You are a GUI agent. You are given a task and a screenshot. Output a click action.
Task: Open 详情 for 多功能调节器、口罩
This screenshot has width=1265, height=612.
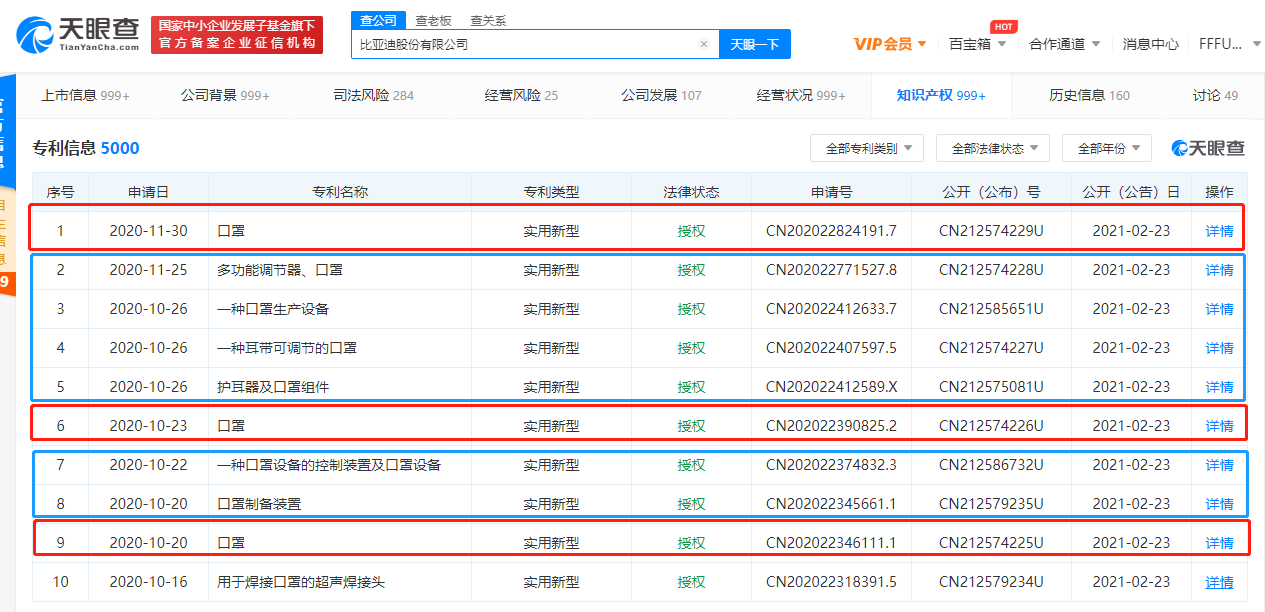[1219, 270]
